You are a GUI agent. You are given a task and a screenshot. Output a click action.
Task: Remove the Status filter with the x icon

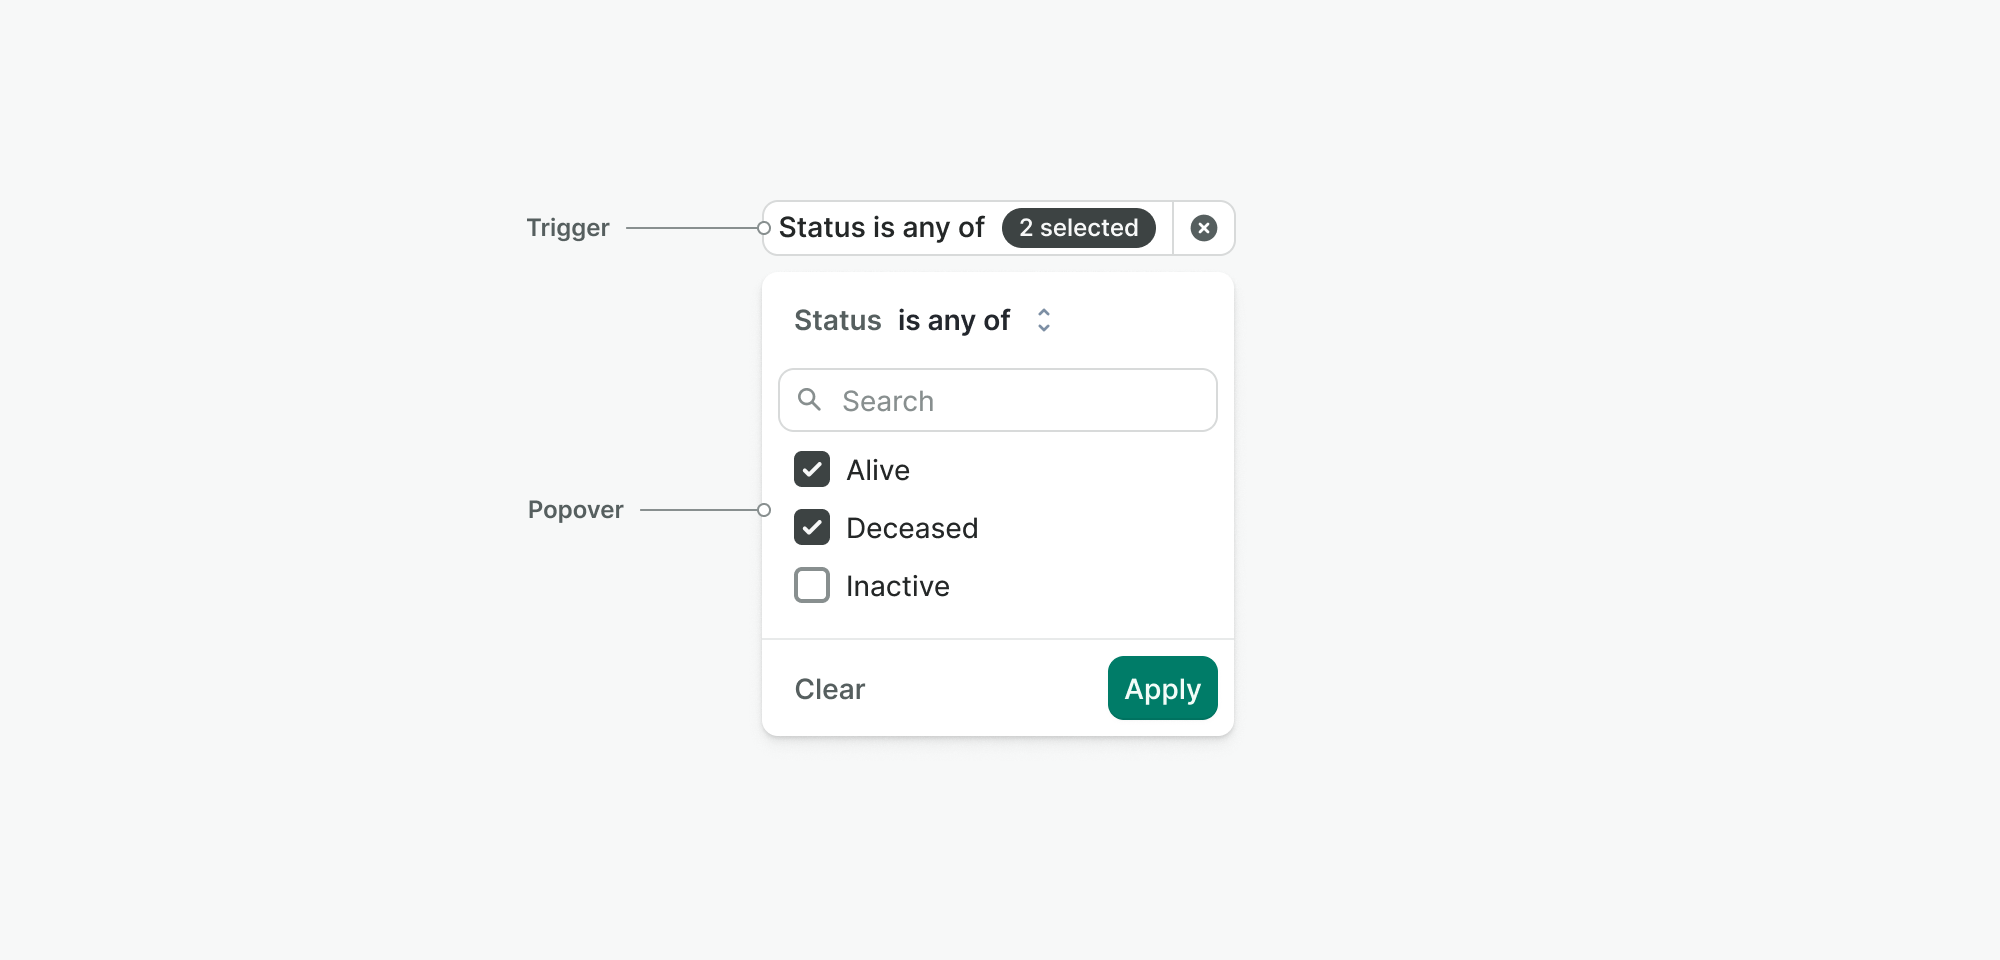(1204, 228)
